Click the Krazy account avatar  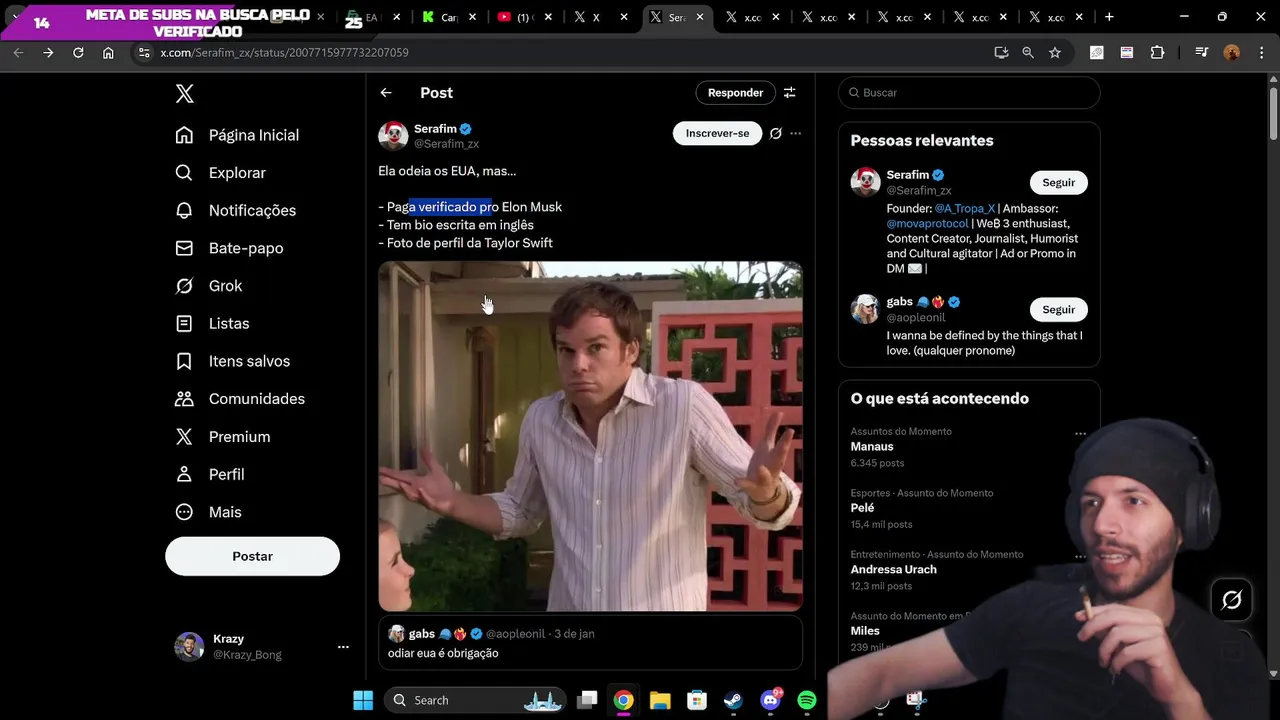tap(190, 647)
